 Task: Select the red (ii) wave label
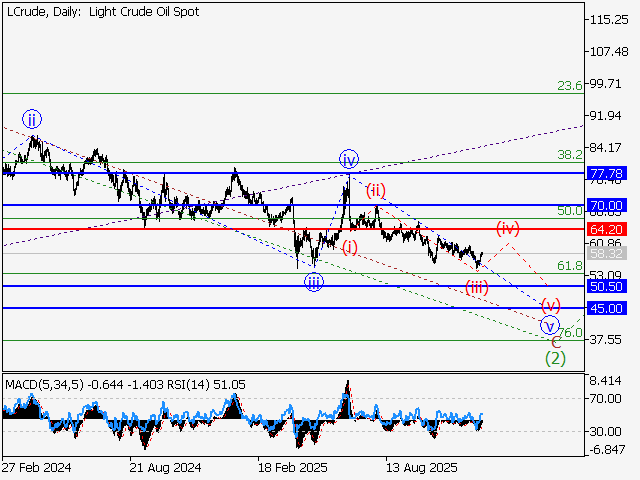point(375,190)
